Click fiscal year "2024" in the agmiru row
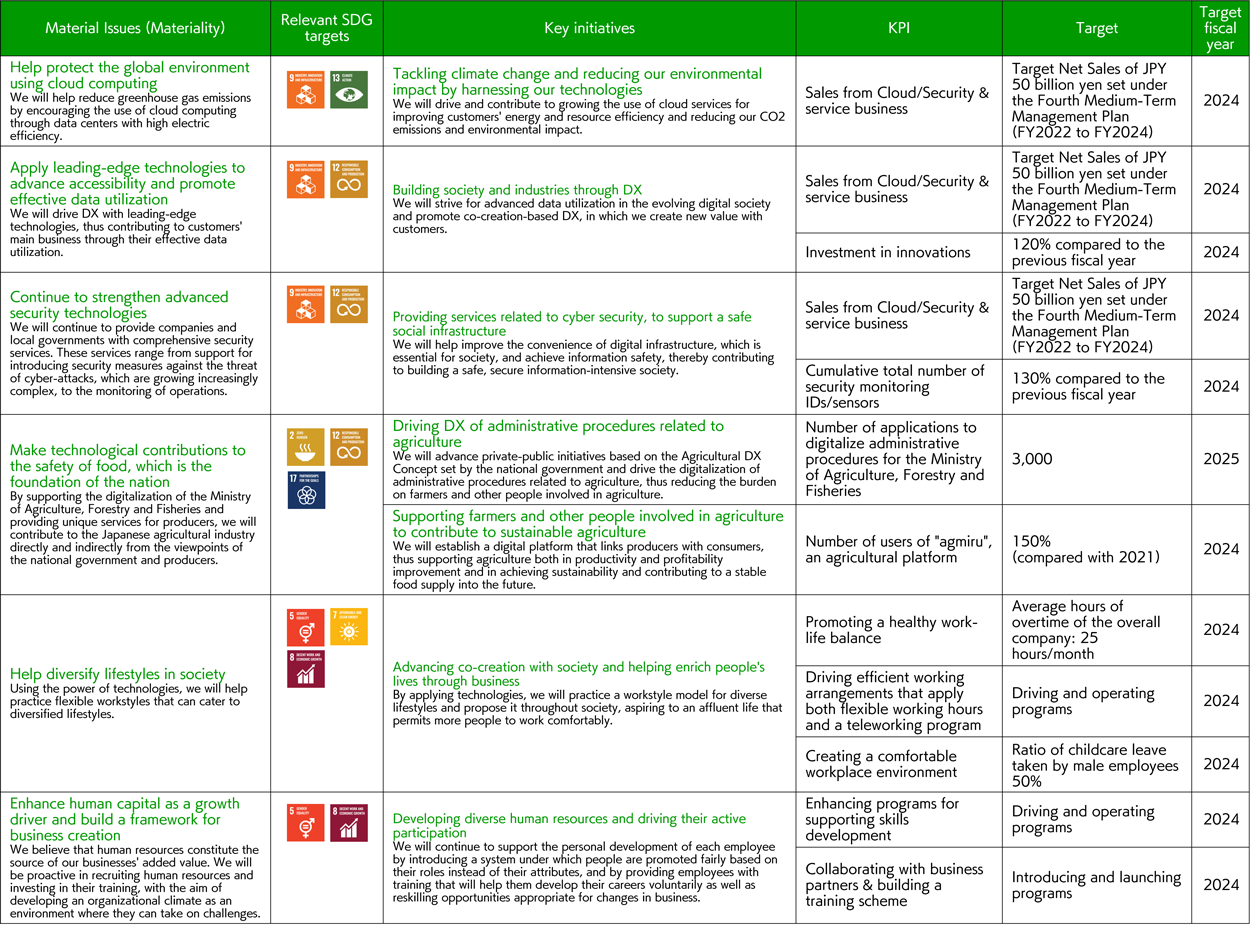 point(1221,549)
